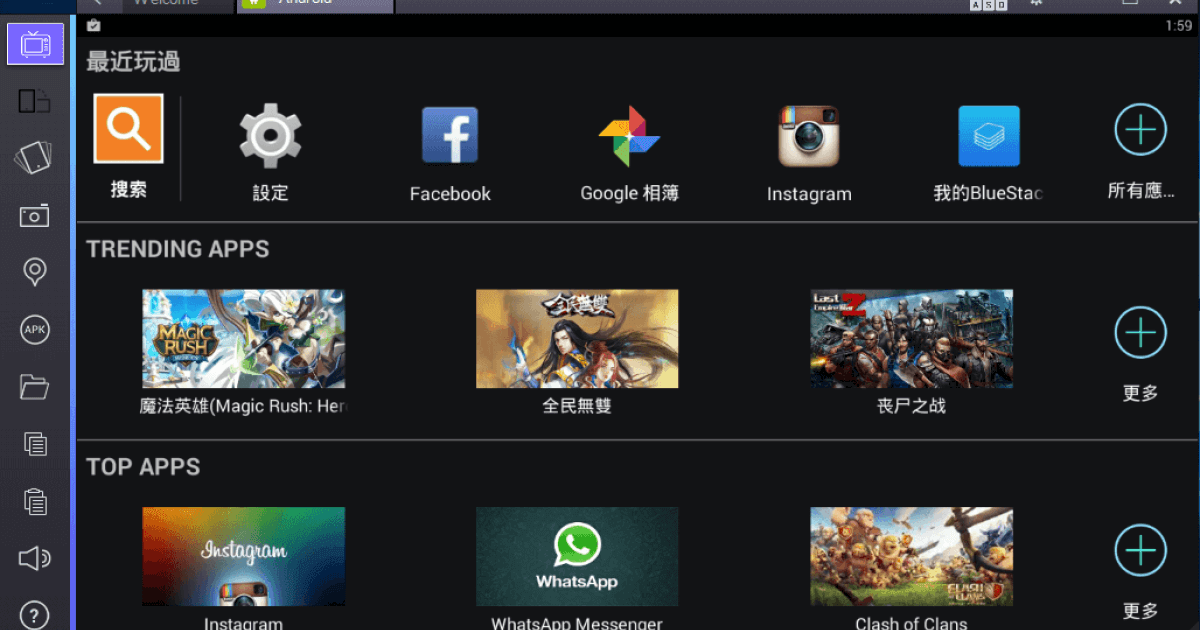Open Instagram banner under Top Apps
The width and height of the screenshot is (1200, 630).
(x=243, y=556)
